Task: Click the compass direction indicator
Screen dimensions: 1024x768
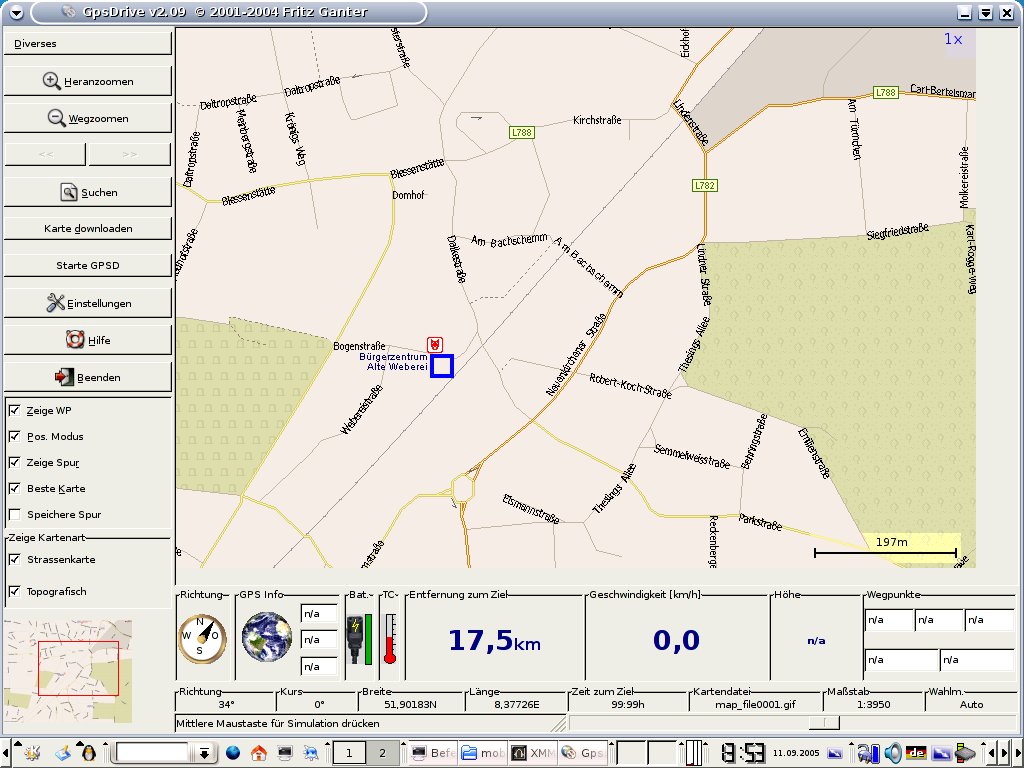Action: pyautogui.click(x=202, y=639)
